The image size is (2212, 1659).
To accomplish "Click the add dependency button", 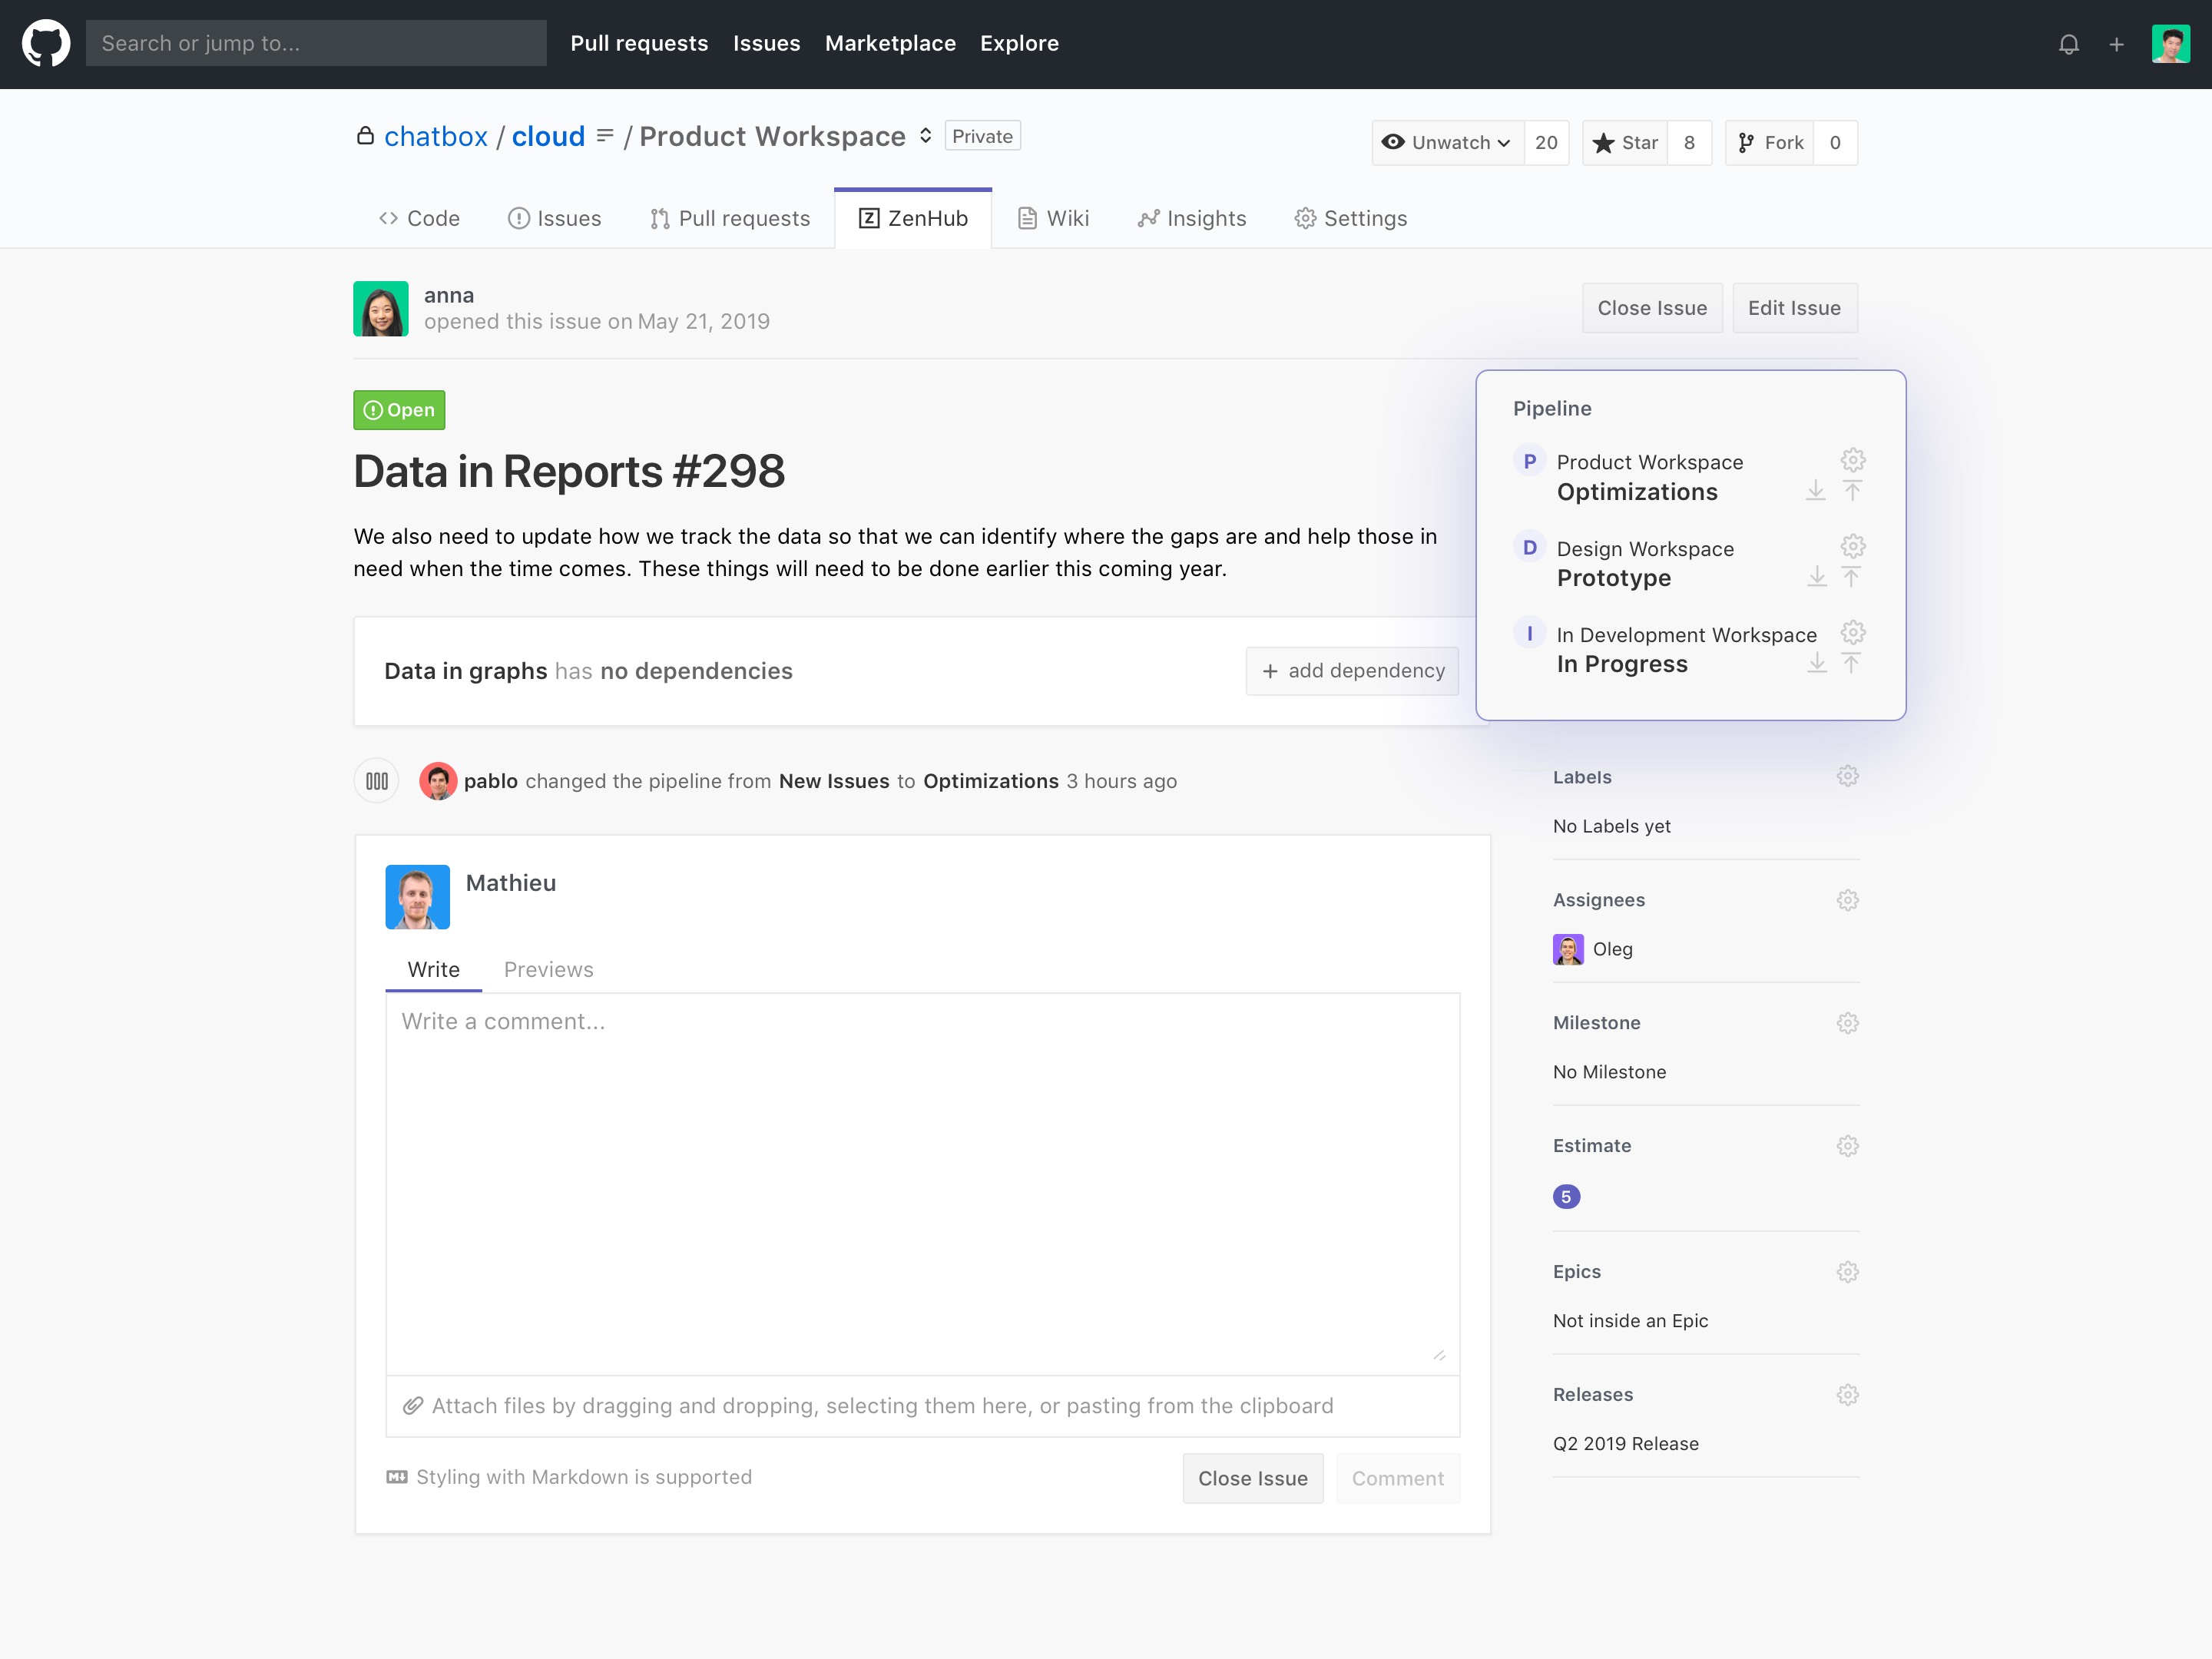I will click(1352, 671).
